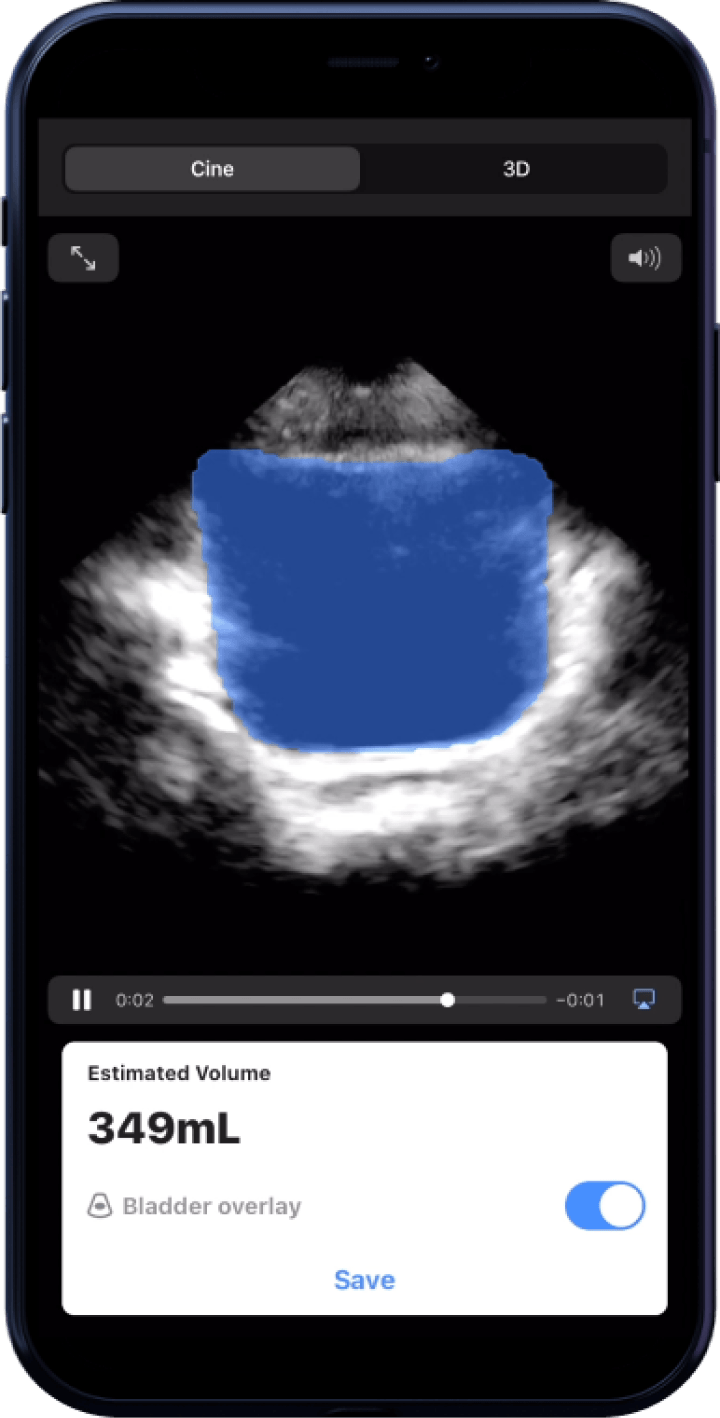Click the Bladder overlay text label

[x=211, y=1207]
